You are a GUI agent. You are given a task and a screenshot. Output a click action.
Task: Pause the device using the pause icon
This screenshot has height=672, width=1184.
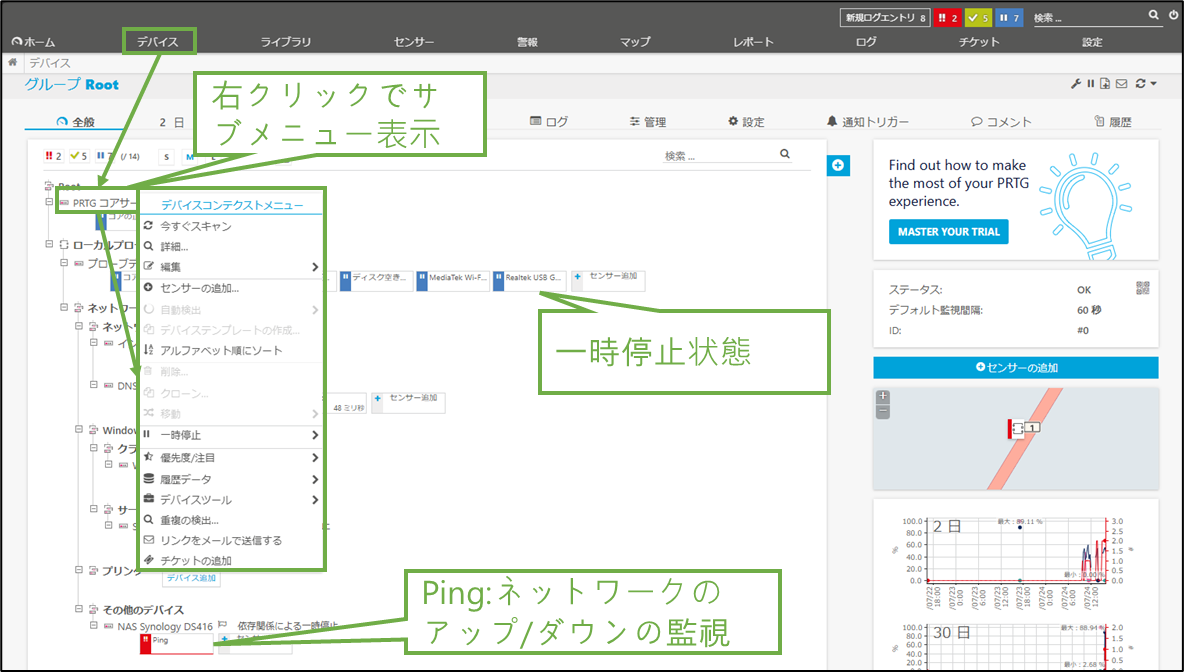point(1090,84)
